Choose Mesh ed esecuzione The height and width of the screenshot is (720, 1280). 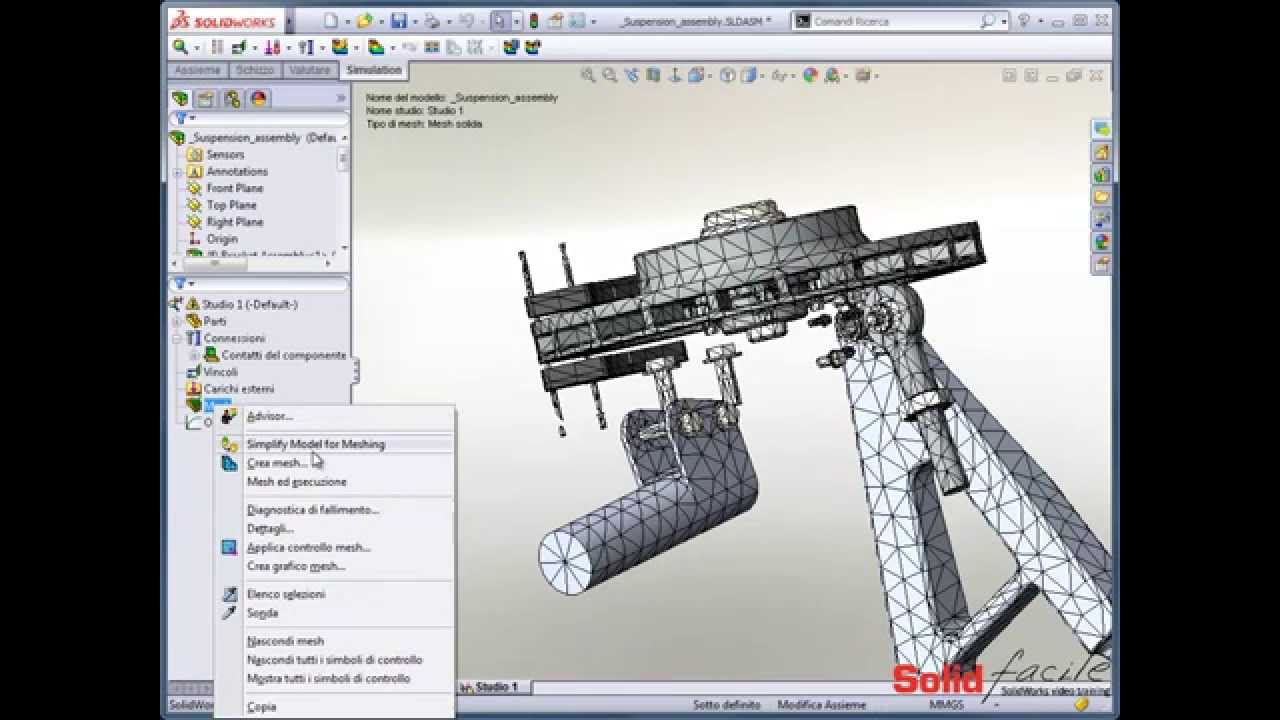click(x=296, y=481)
